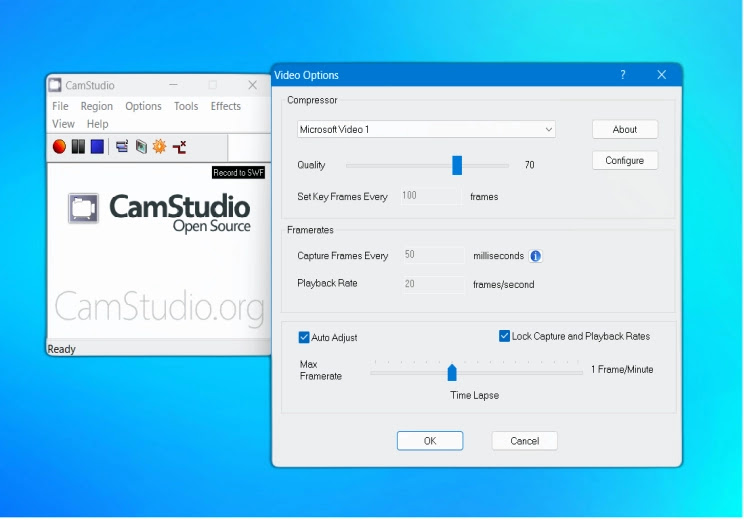
Task: Click the Cancel button
Action: click(x=525, y=441)
